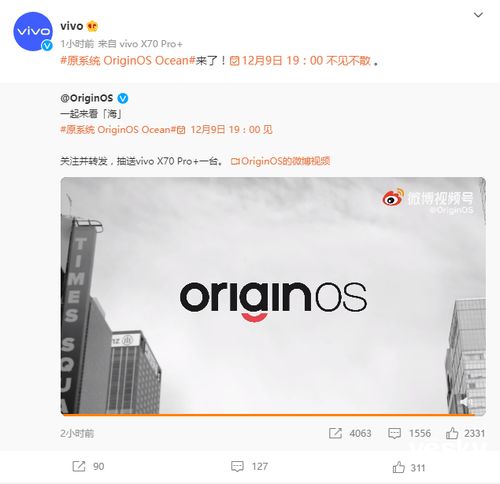500x484 pixels.
Task: Click the 2小时前 timestamp of the original post
Action: coord(77,433)
